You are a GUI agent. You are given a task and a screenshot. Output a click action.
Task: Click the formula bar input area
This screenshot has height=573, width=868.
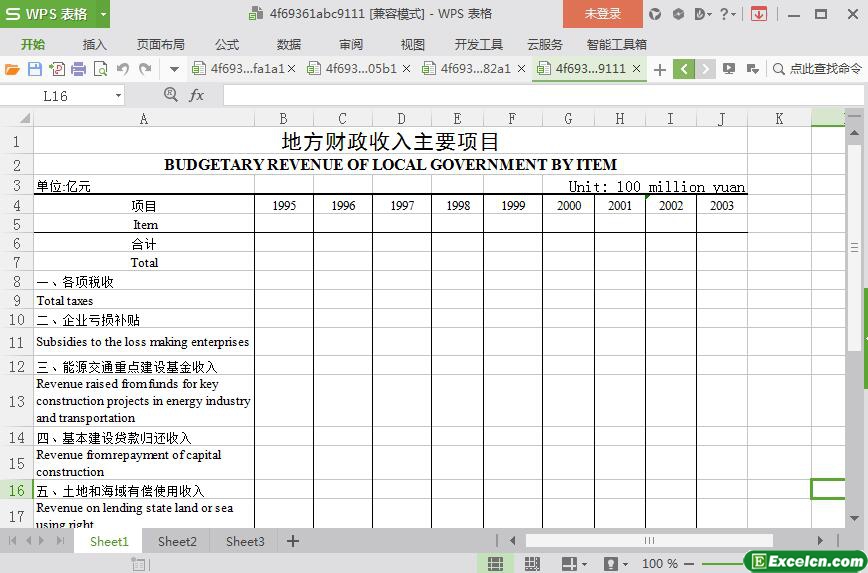[x=542, y=96]
